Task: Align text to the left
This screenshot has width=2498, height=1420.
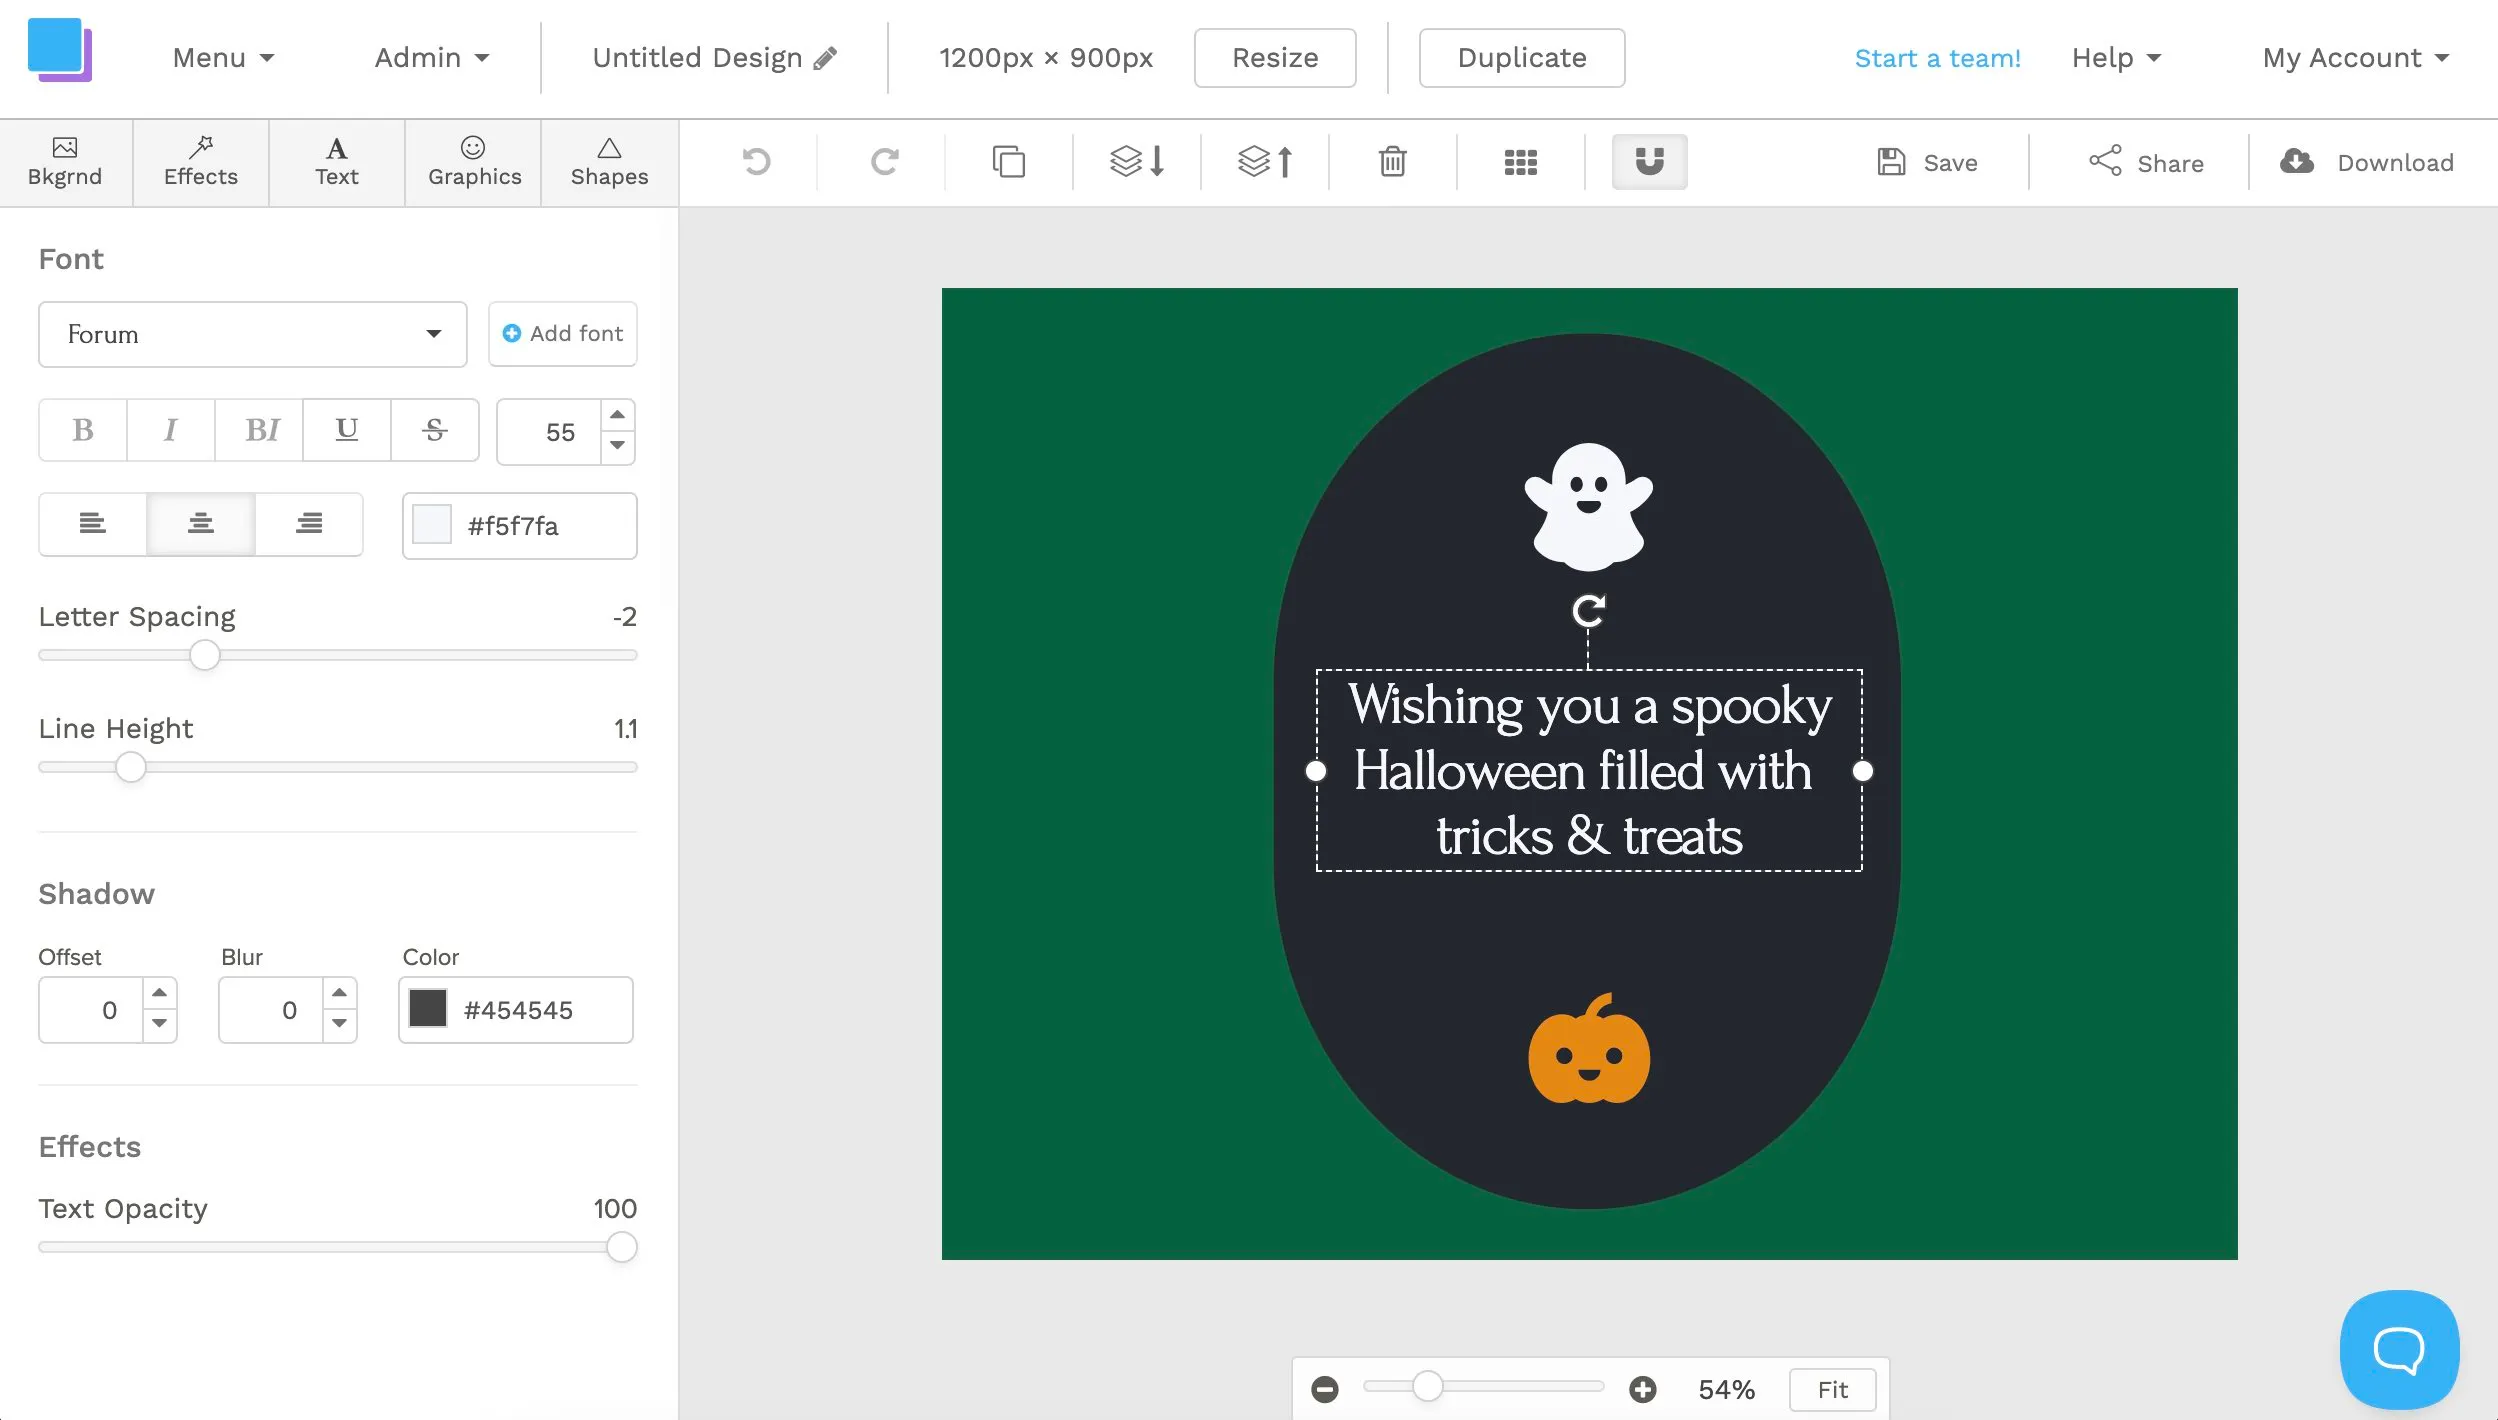Action: point(92,524)
